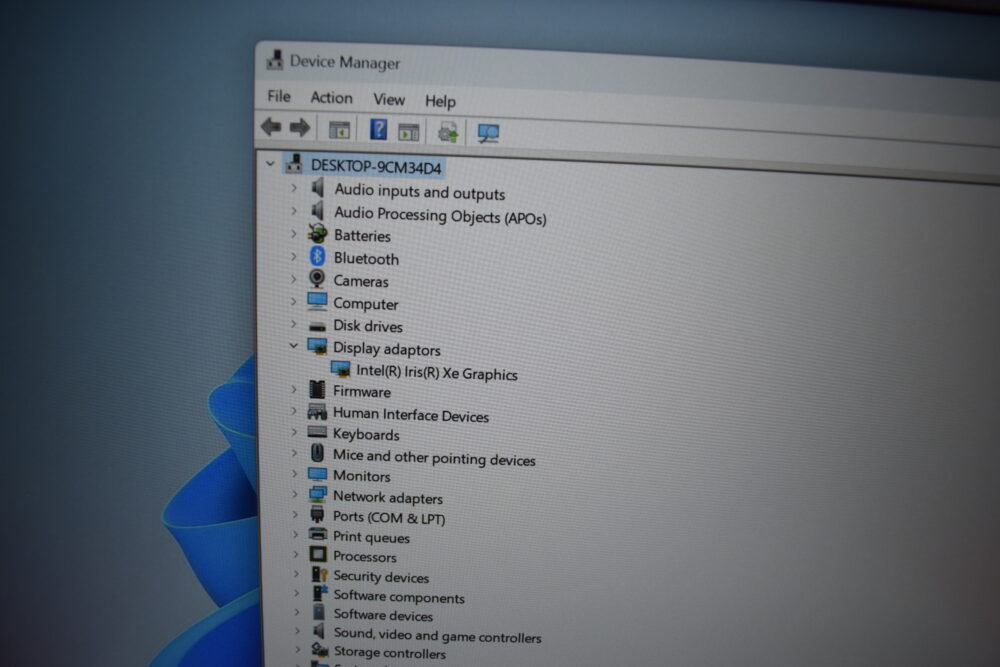
Task: Click the Bluetooth logo icon
Action: [x=317, y=256]
